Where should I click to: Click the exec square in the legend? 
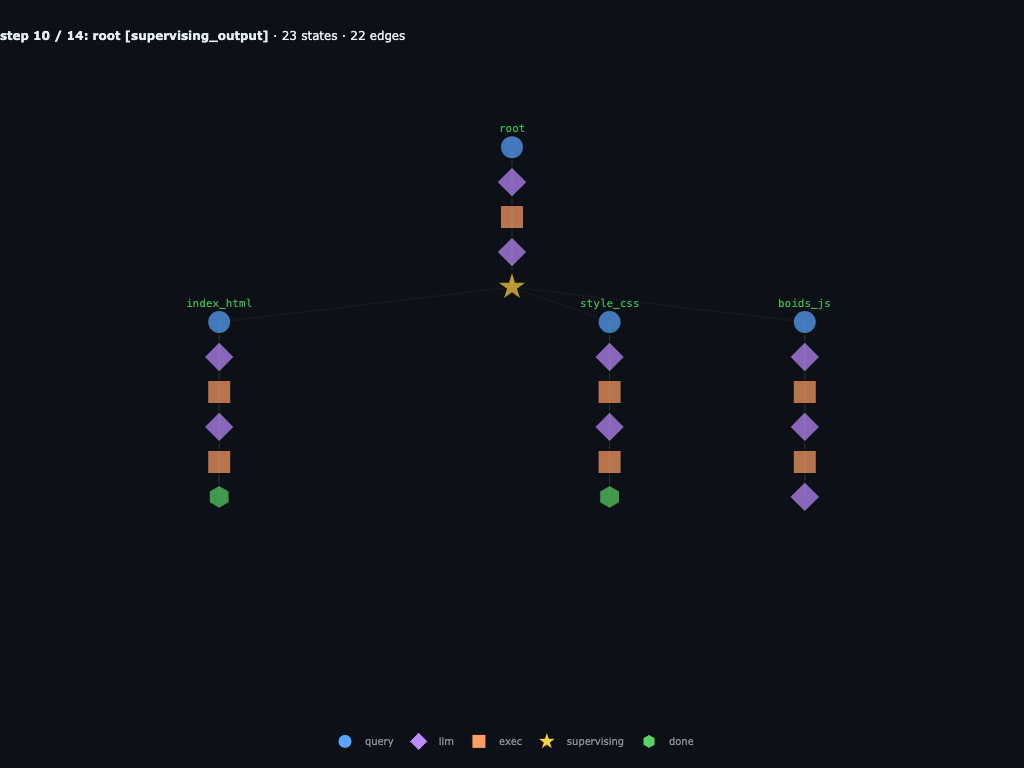479,741
